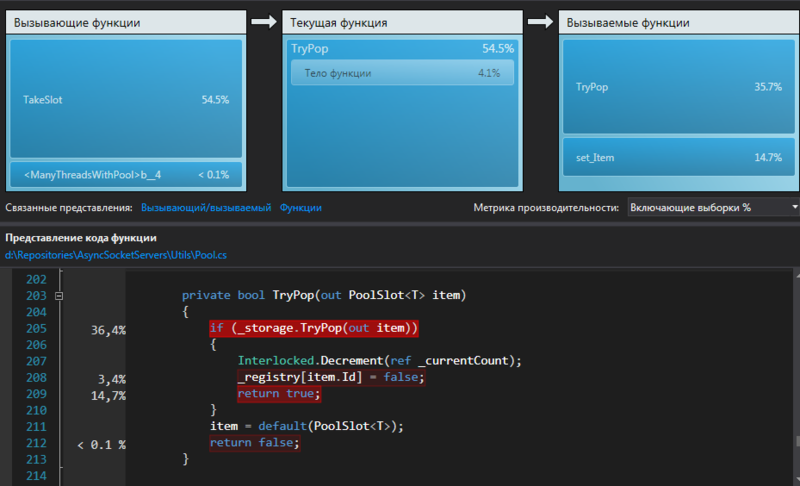
Task: Collapse the TryPop method at line 203
Action: click(58, 296)
